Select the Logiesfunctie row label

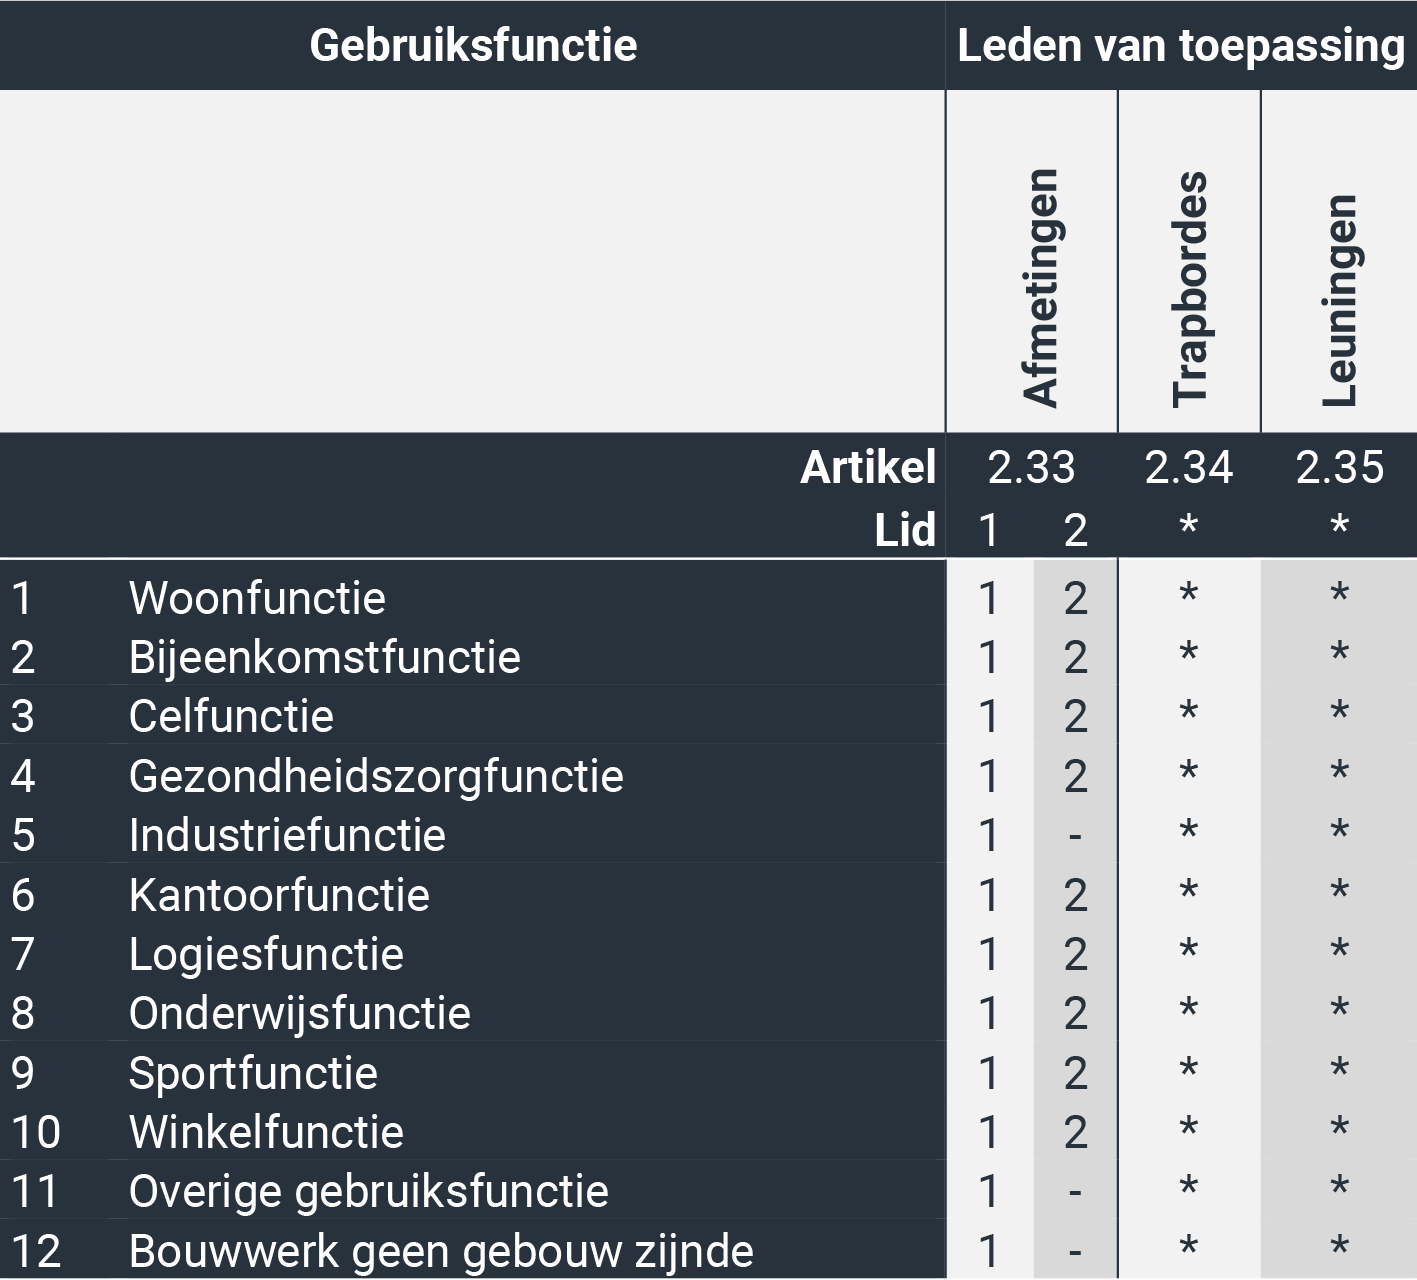(266, 955)
